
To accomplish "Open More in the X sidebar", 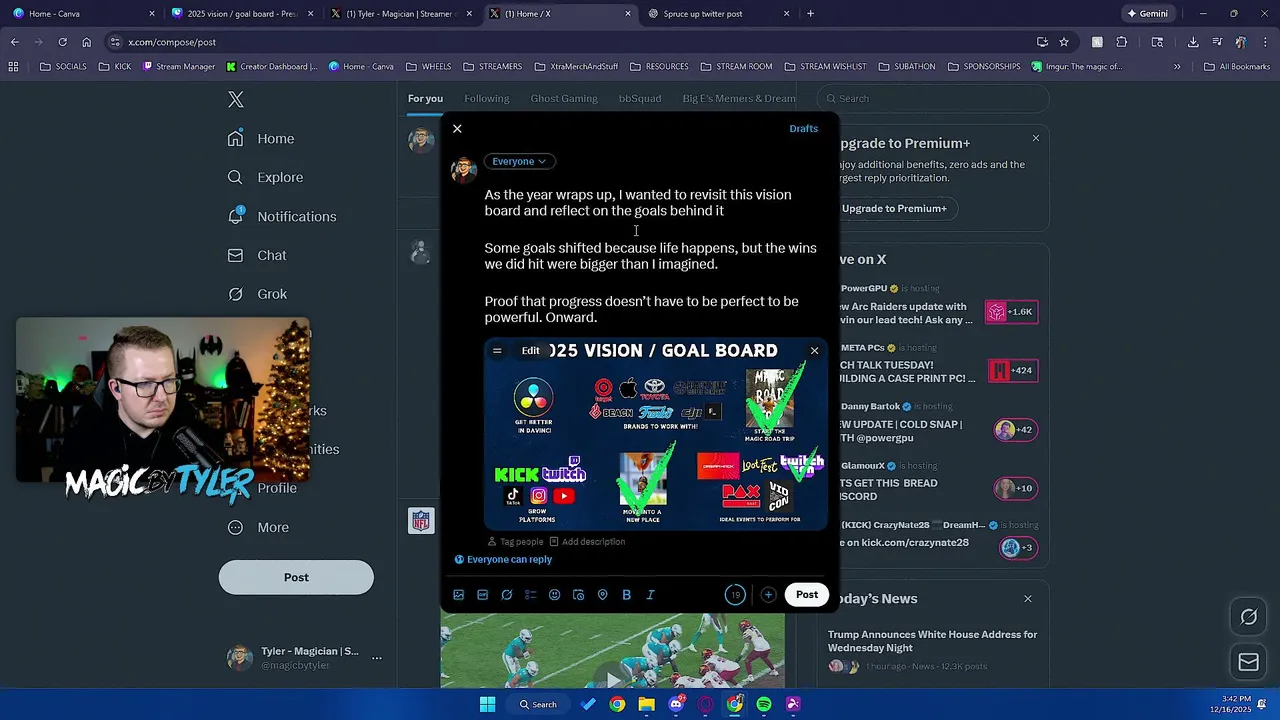I will tap(258, 528).
